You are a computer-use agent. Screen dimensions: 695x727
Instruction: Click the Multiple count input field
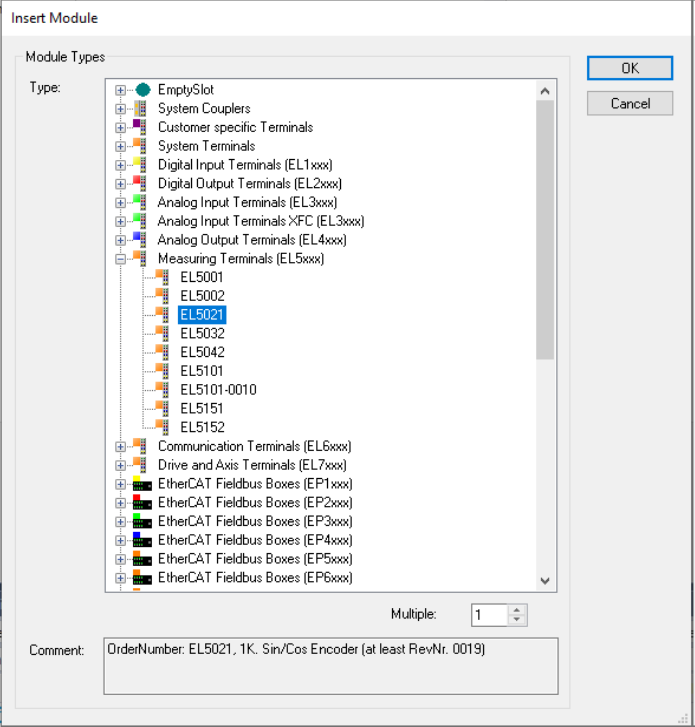pyautogui.click(x=489, y=615)
